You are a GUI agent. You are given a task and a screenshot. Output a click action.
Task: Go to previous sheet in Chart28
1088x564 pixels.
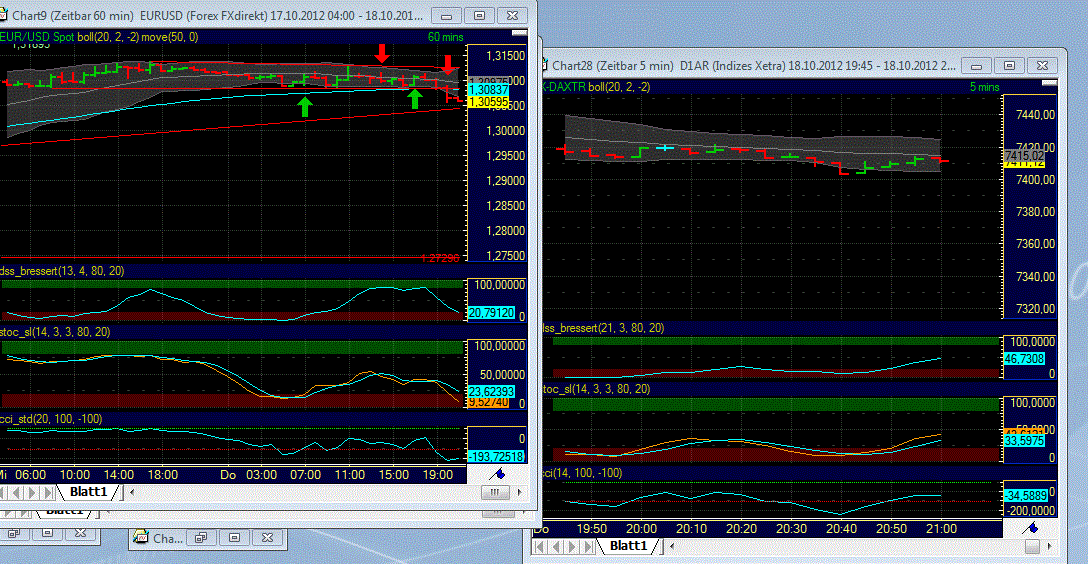pyautogui.click(x=556, y=547)
